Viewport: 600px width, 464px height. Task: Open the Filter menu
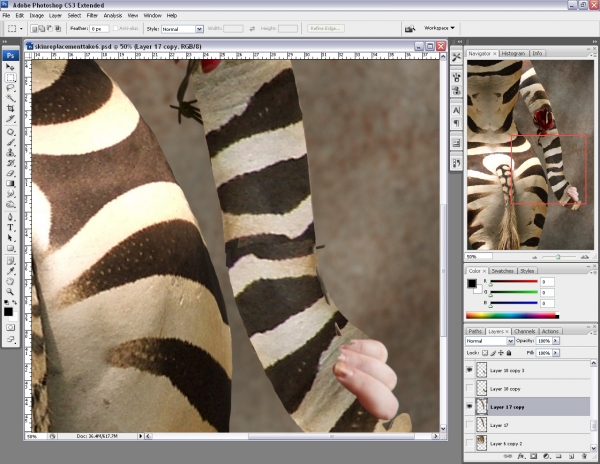click(x=92, y=16)
